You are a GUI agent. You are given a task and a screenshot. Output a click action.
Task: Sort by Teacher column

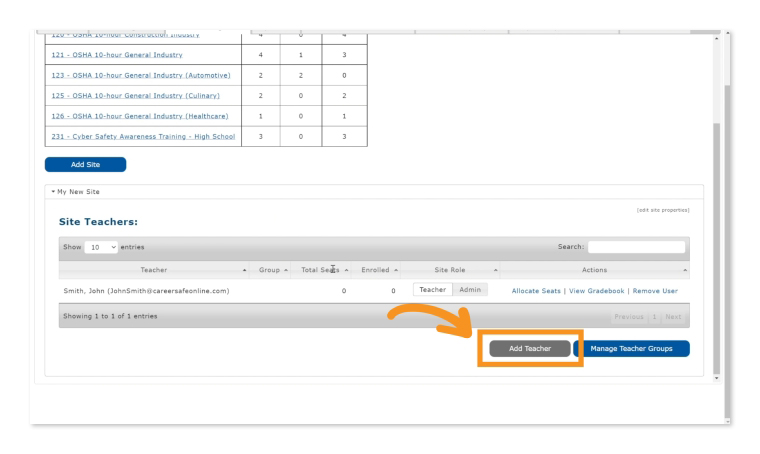[x=154, y=270]
